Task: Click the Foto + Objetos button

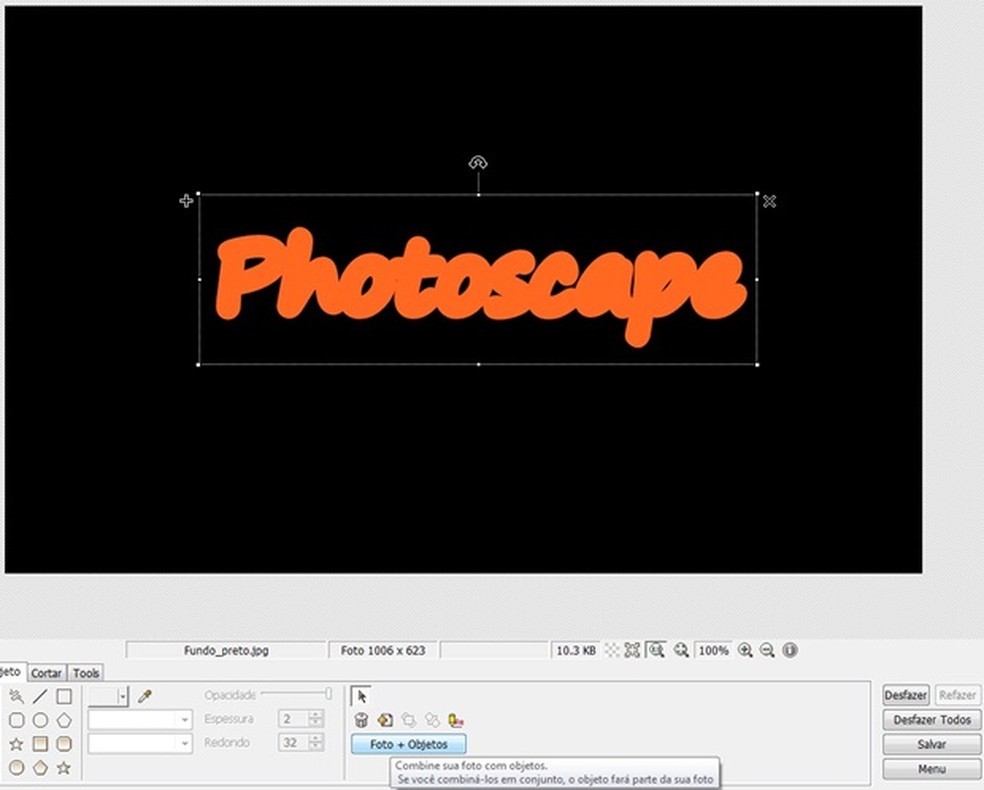Action: click(x=409, y=744)
